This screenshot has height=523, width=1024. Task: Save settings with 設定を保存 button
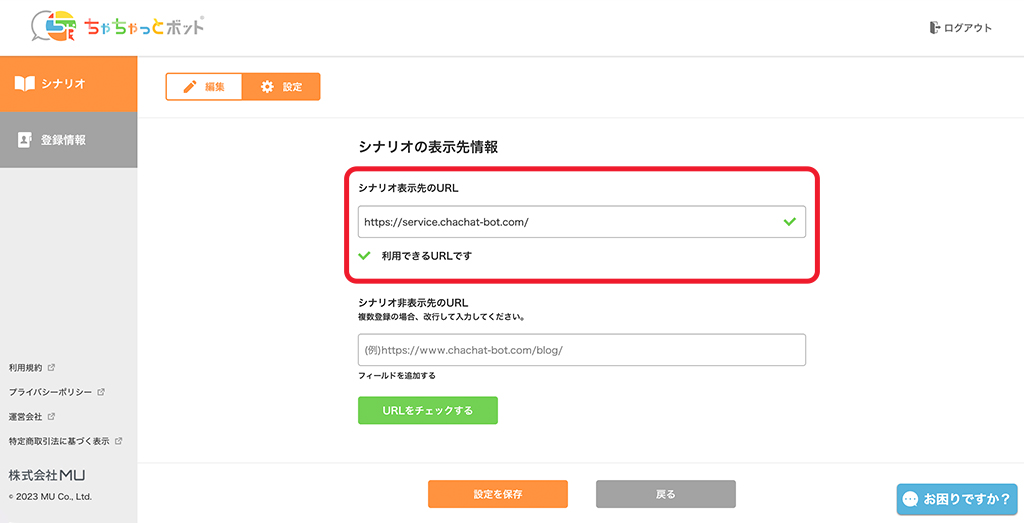tap(497, 494)
